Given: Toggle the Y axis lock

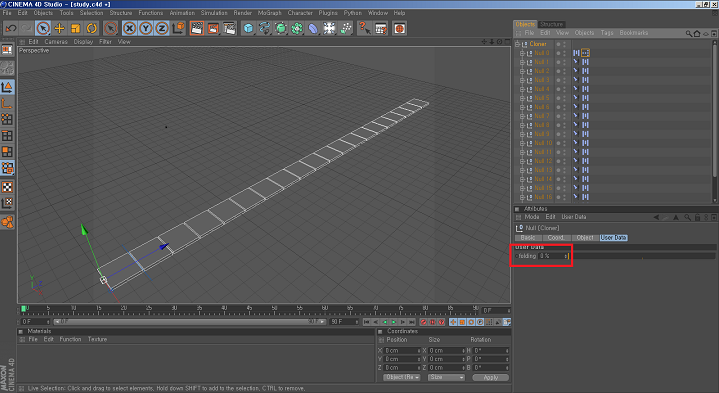Looking at the screenshot, I should 146,28.
